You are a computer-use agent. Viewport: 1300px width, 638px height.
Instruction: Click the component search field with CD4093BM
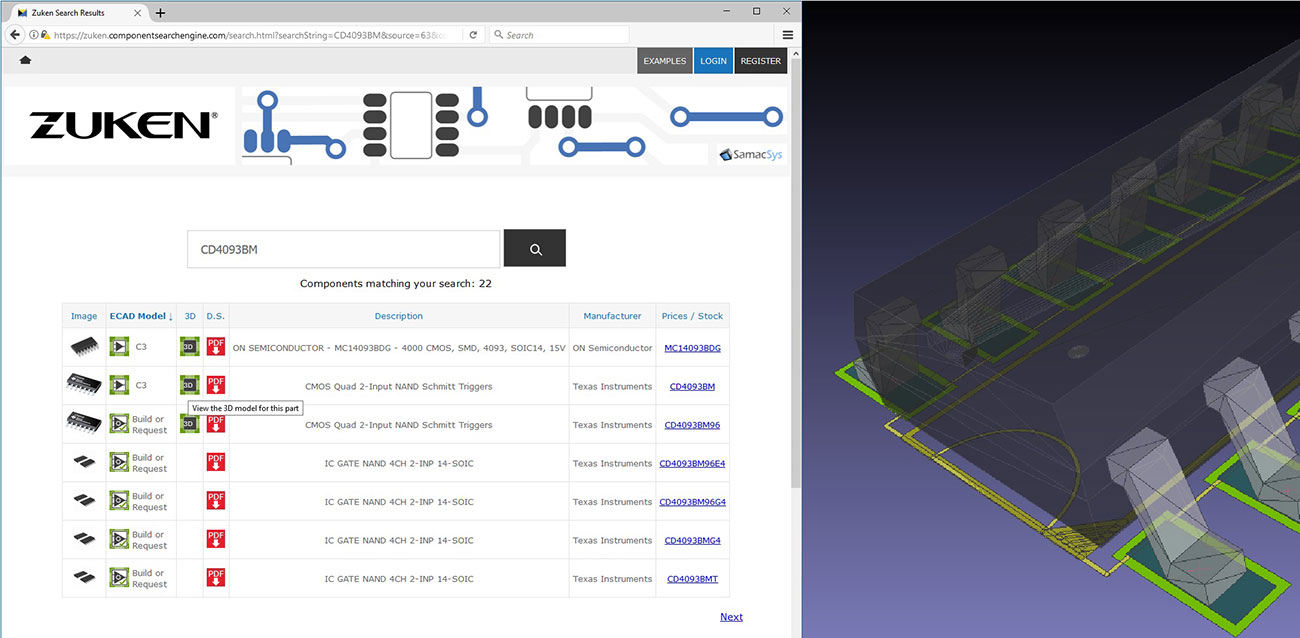click(x=343, y=249)
